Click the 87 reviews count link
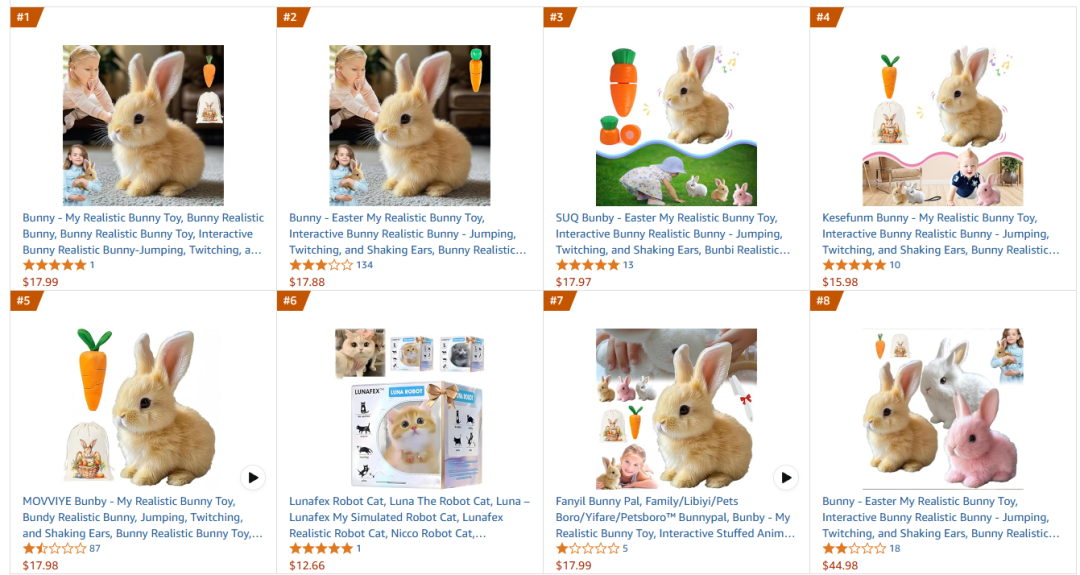 [95, 549]
